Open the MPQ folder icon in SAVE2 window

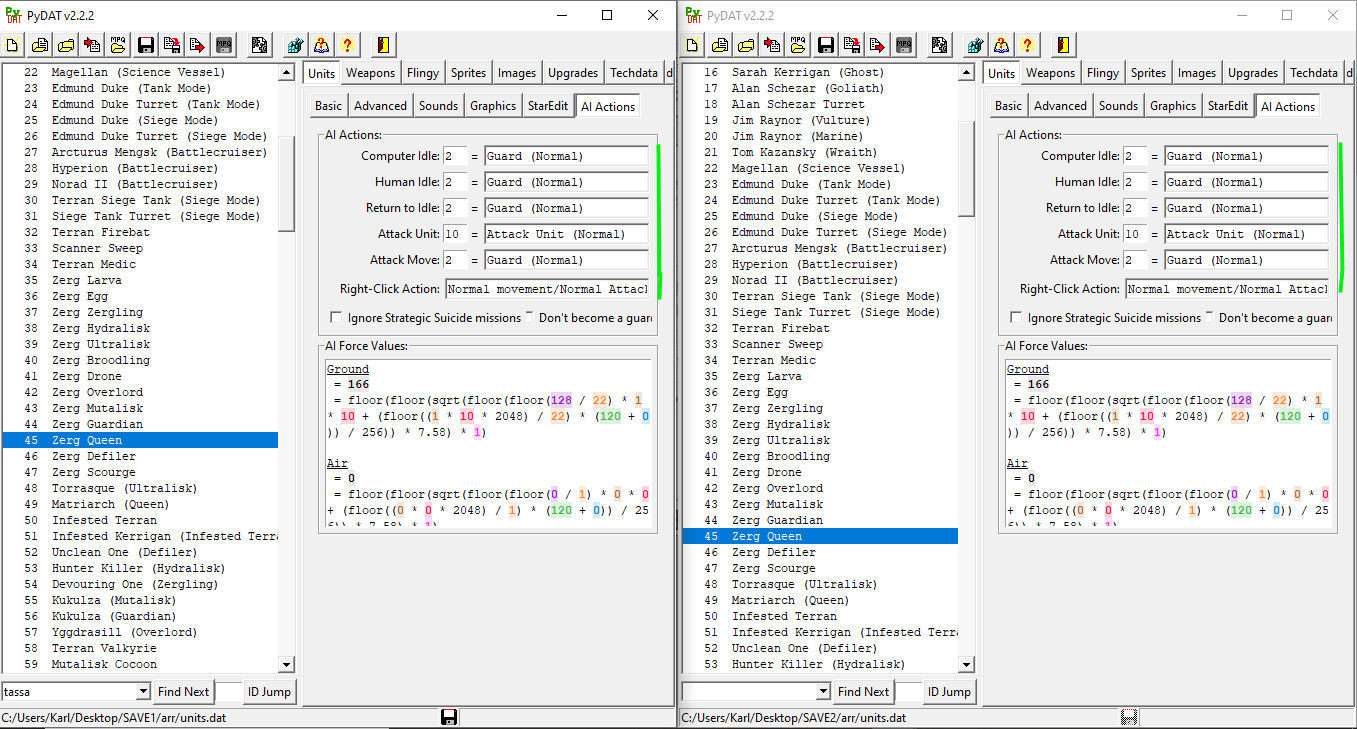(x=798, y=45)
